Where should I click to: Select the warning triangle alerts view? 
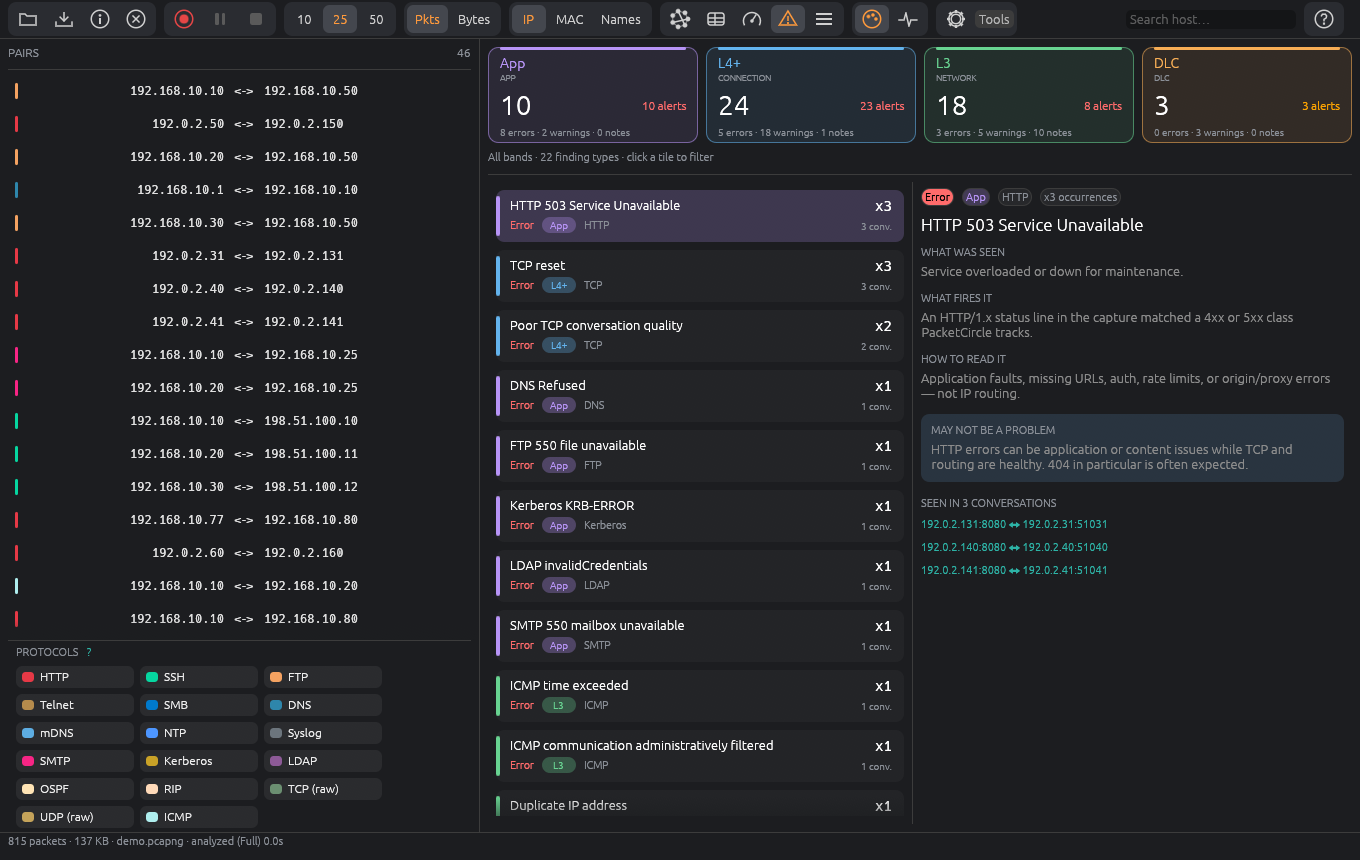[x=788, y=19]
